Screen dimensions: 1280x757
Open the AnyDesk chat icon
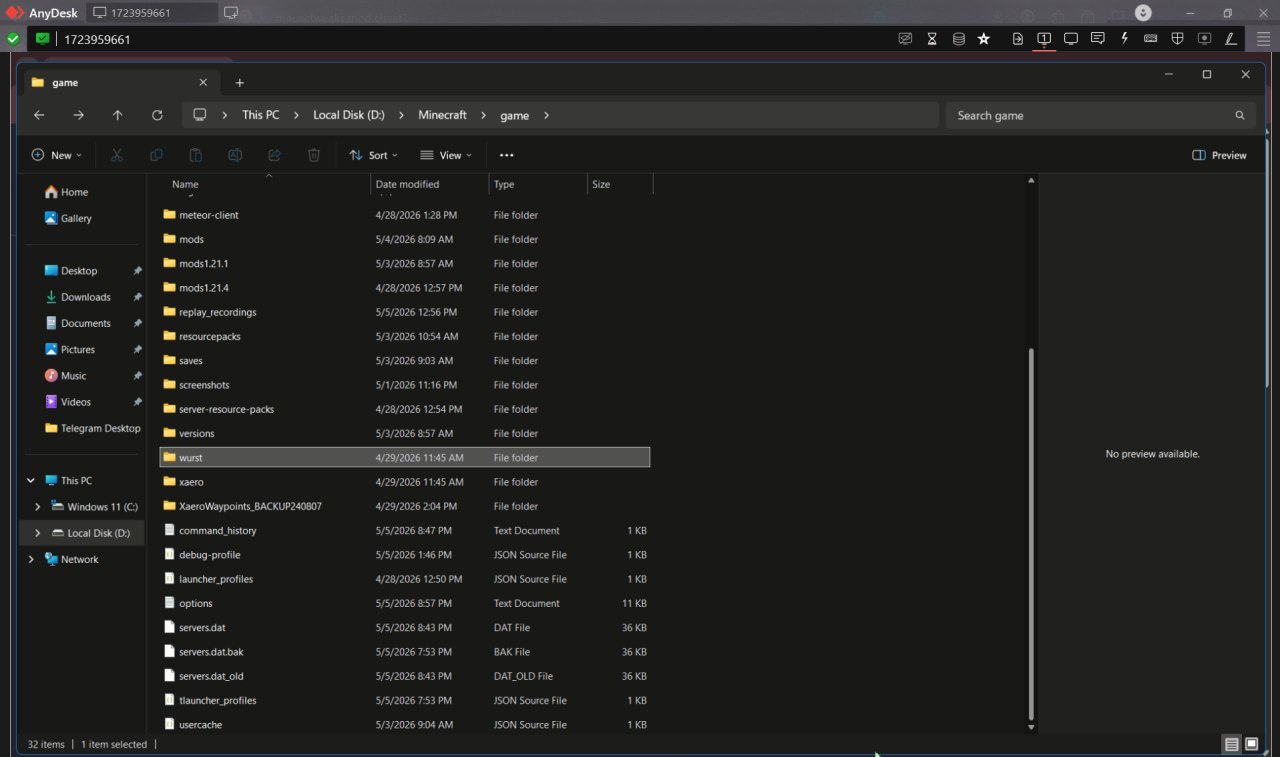point(1097,39)
